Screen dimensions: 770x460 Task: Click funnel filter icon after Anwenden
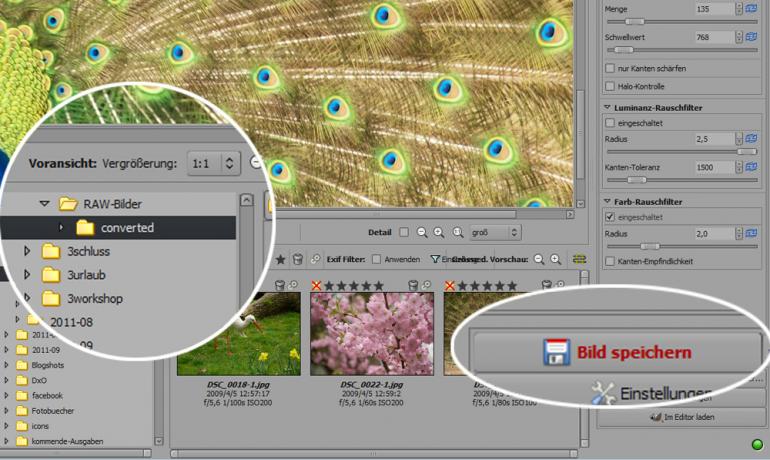click(x=435, y=259)
